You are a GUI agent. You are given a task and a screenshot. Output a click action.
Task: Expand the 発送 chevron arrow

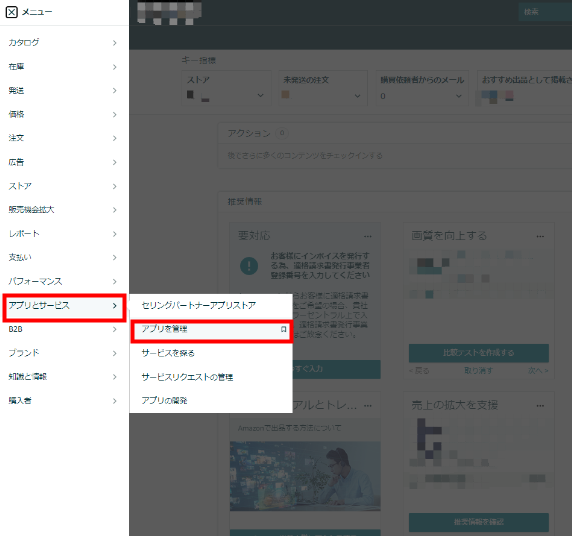pyautogui.click(x=115, y=90)
